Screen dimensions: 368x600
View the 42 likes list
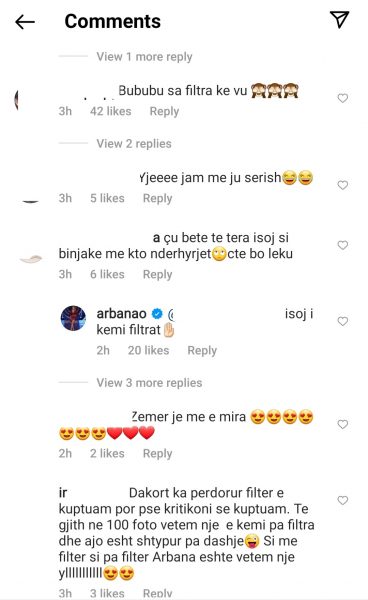tap(111, 111)
